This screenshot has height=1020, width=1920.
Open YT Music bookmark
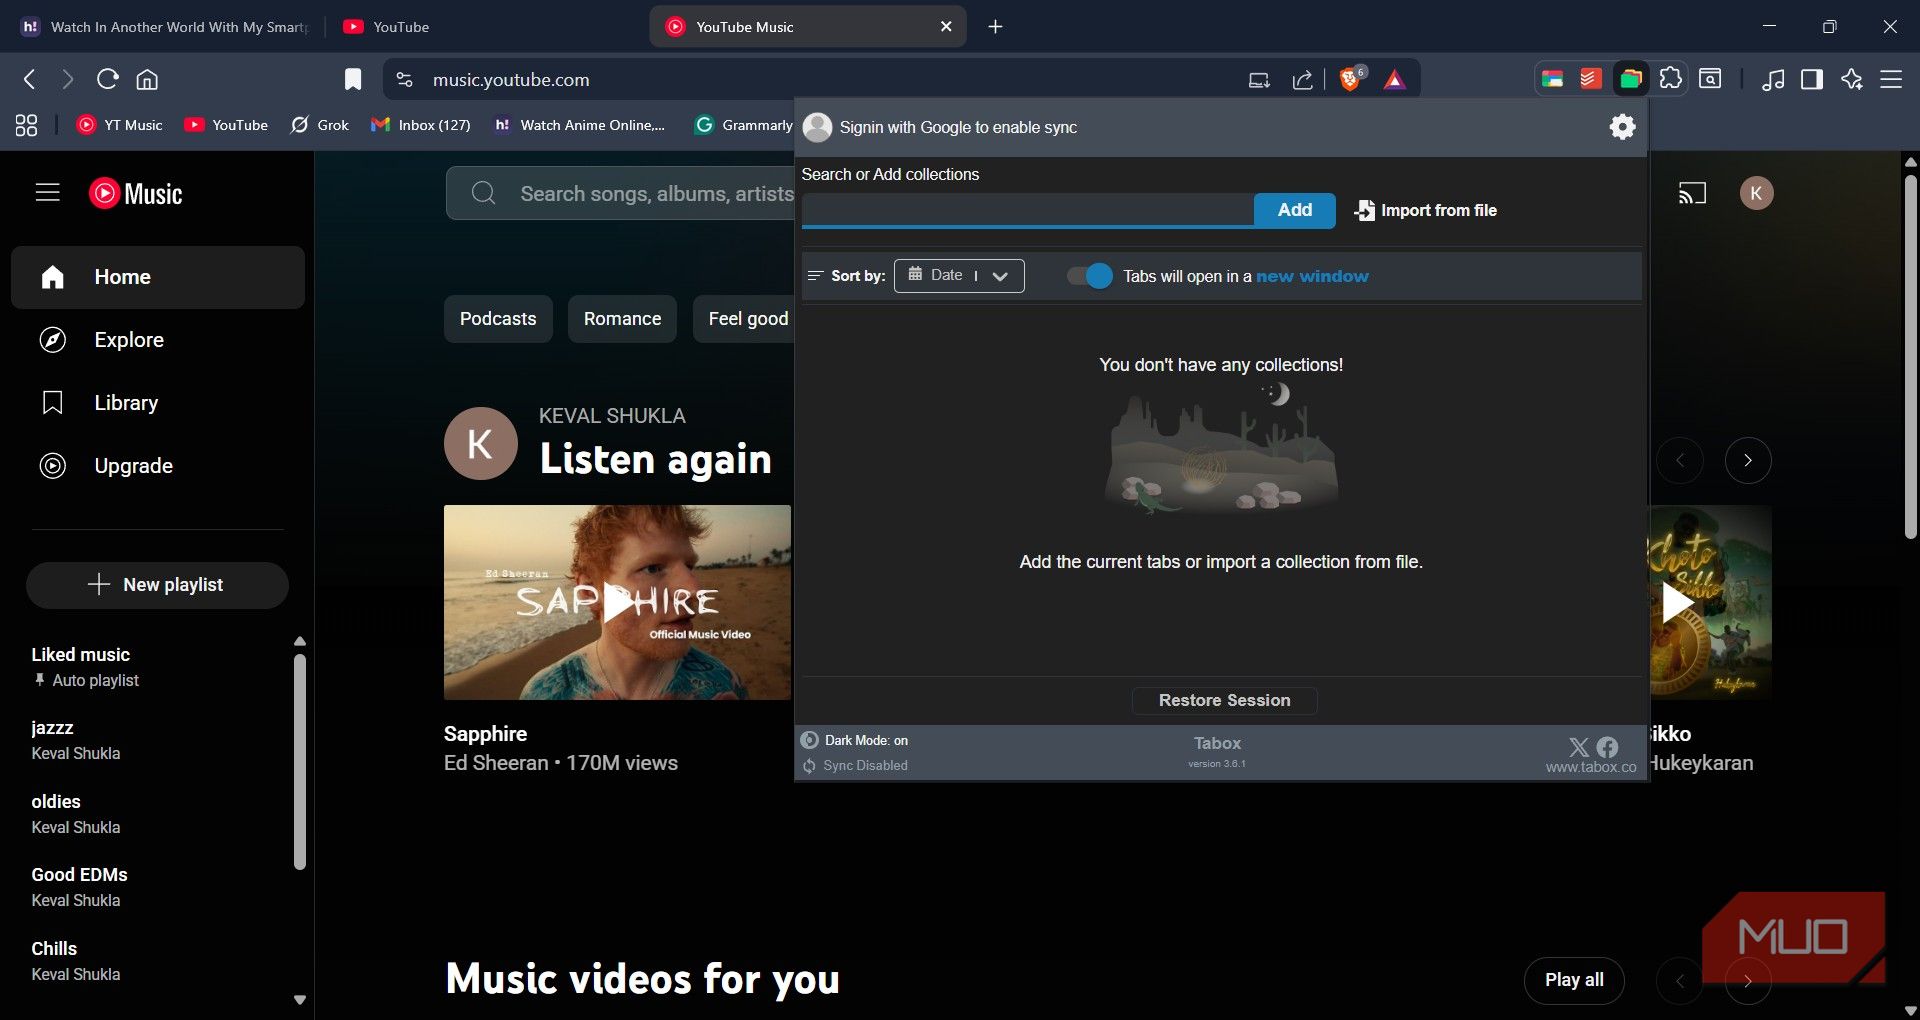point(120,125)
